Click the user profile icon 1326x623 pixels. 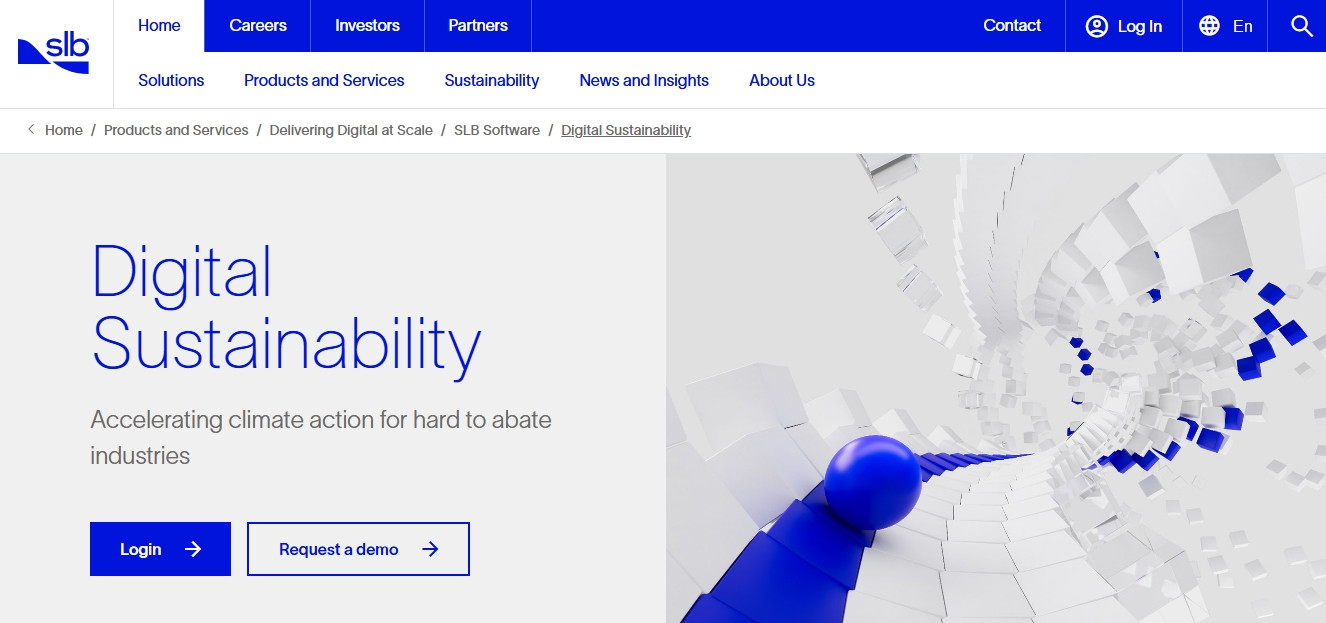1097,26
